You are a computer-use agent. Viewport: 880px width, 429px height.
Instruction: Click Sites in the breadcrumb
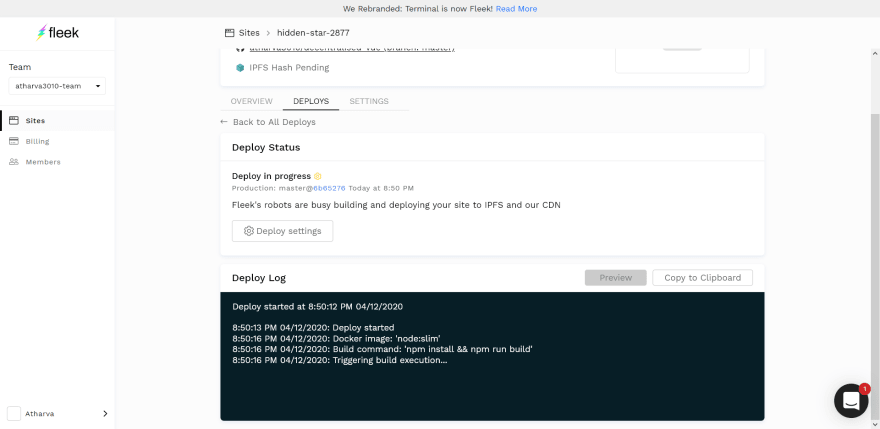pos(249,33)
